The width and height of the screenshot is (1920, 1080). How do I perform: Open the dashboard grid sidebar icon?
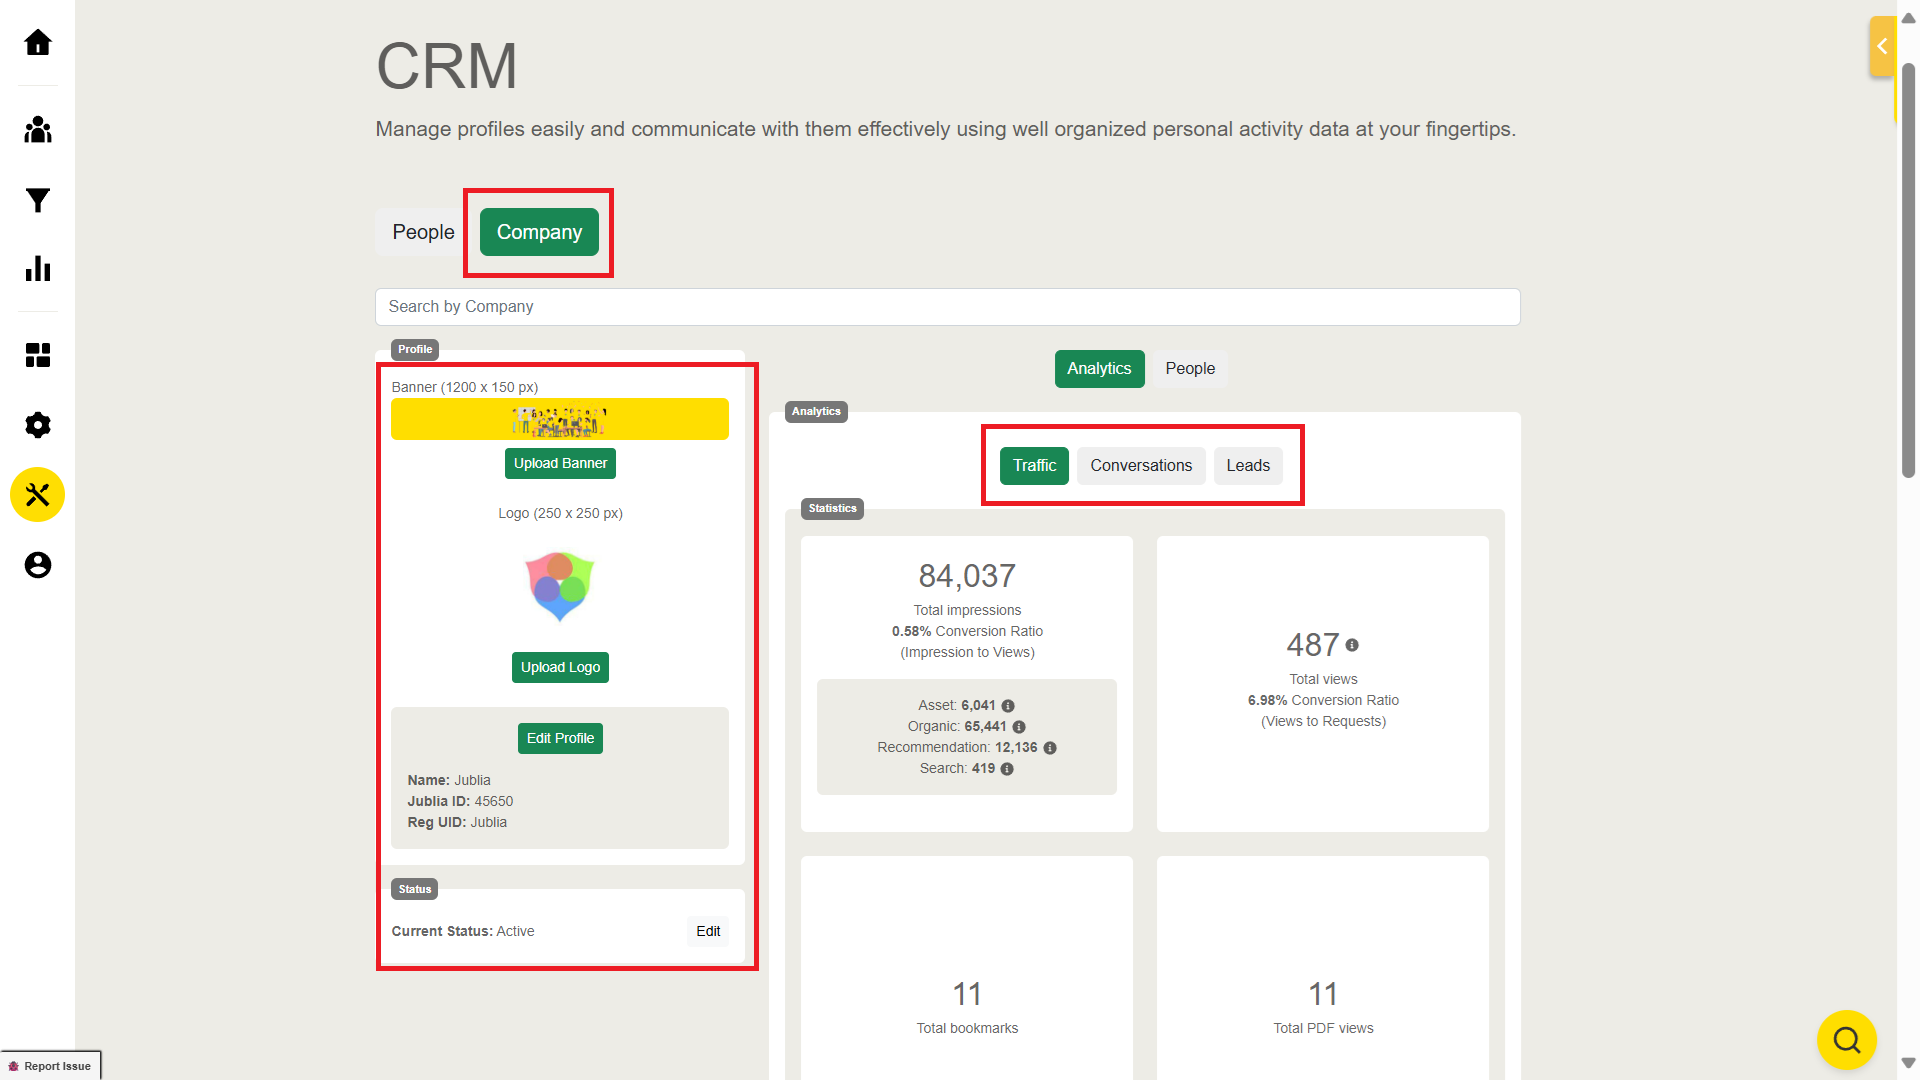(38, 355)
